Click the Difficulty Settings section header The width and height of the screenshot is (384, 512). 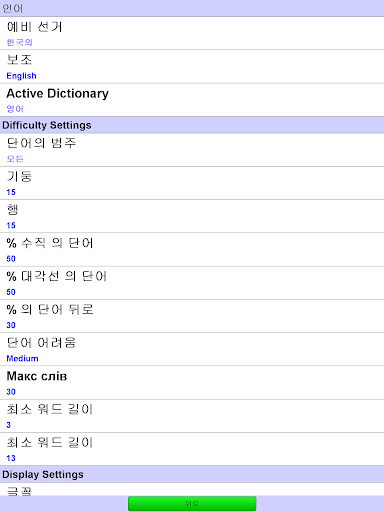[x=192, y=125]
